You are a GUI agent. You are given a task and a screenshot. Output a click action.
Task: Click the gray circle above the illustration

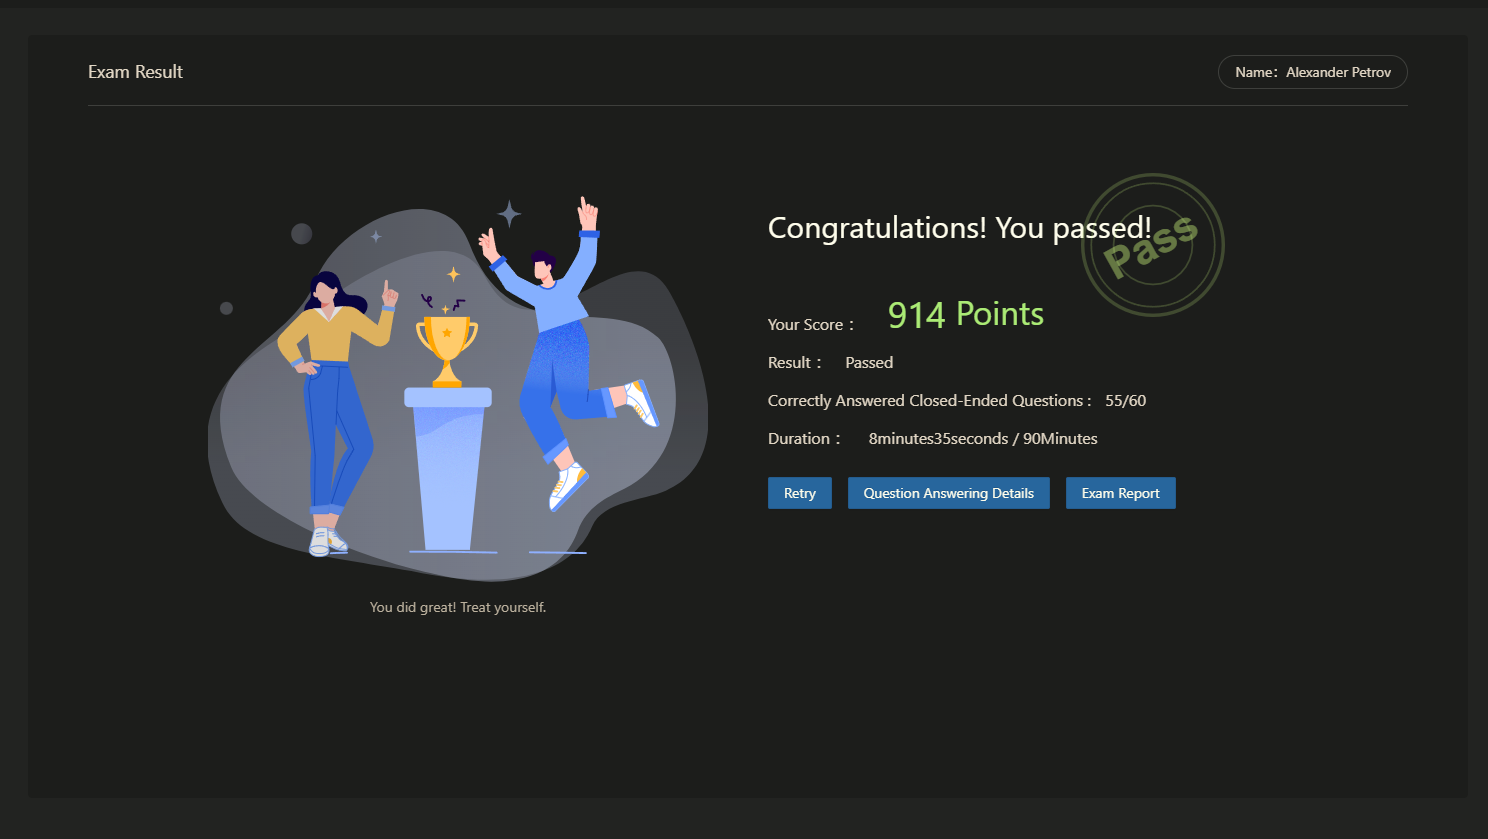click(x=301, y=234)
